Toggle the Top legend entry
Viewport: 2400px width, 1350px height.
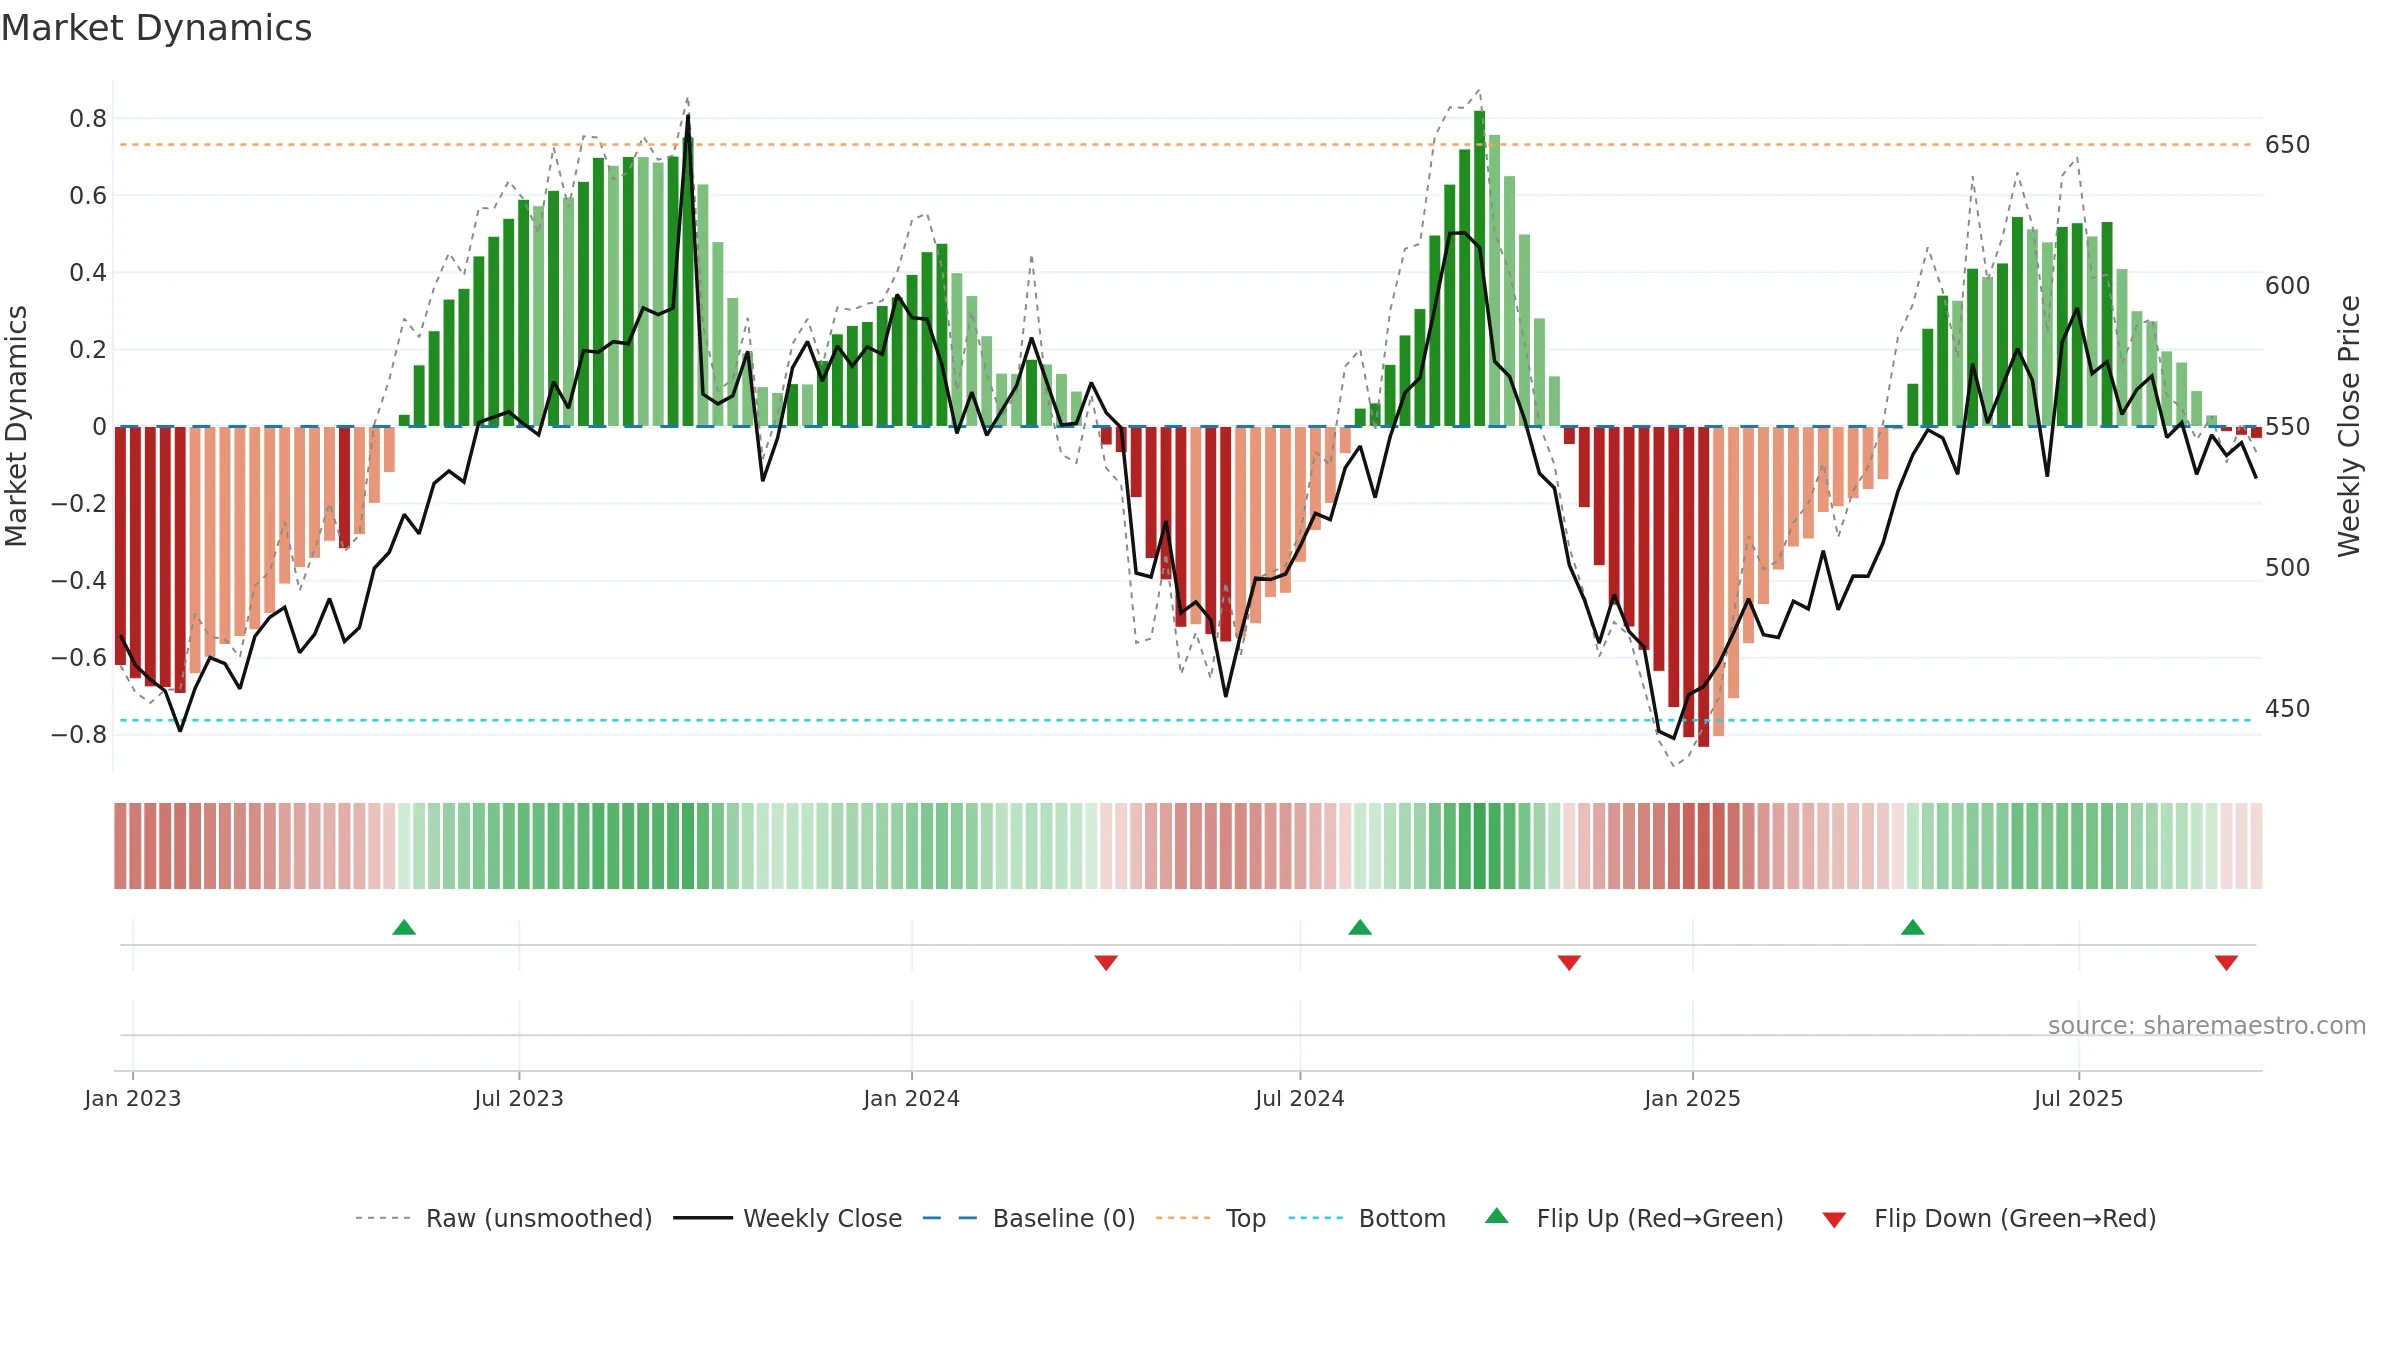pyautogui.click(x=1211, y=1218)
